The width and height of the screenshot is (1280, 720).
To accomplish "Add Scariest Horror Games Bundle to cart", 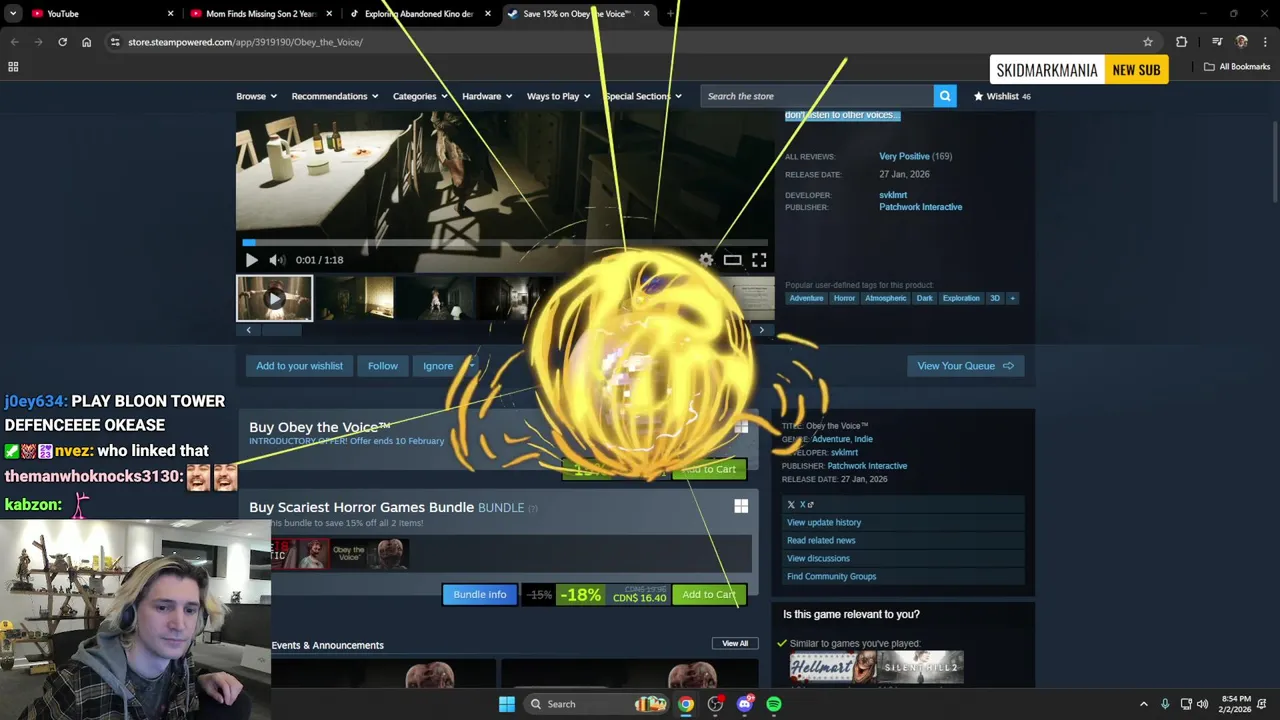I will [709, 595].
